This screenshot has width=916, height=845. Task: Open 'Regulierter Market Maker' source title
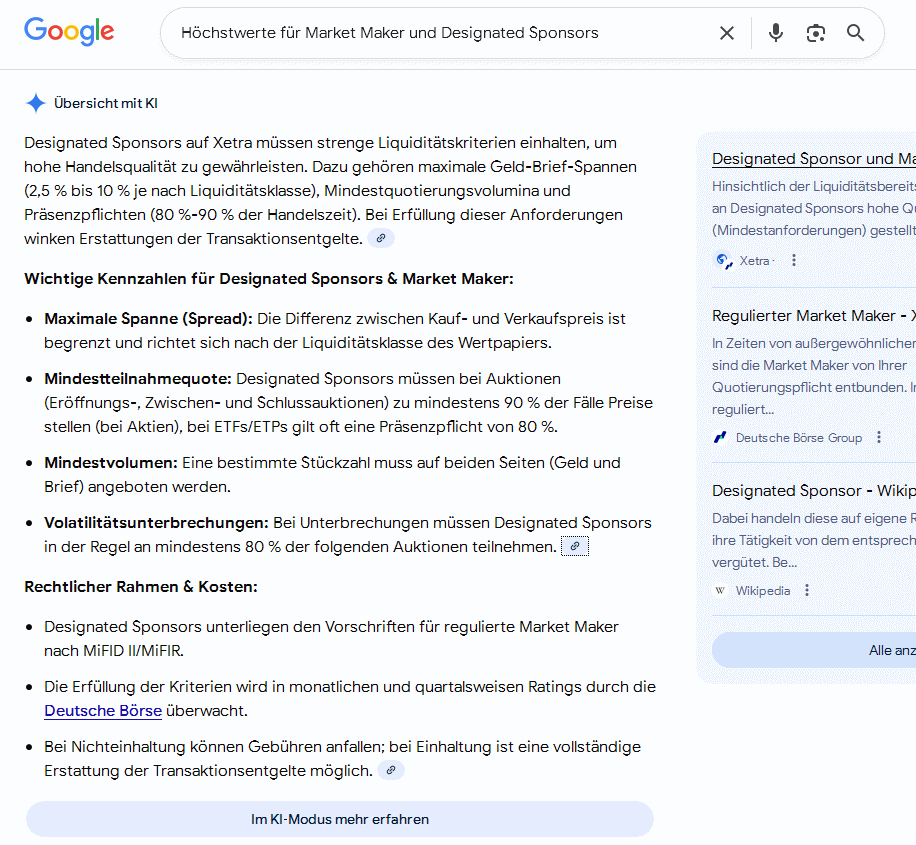[814, 316]
